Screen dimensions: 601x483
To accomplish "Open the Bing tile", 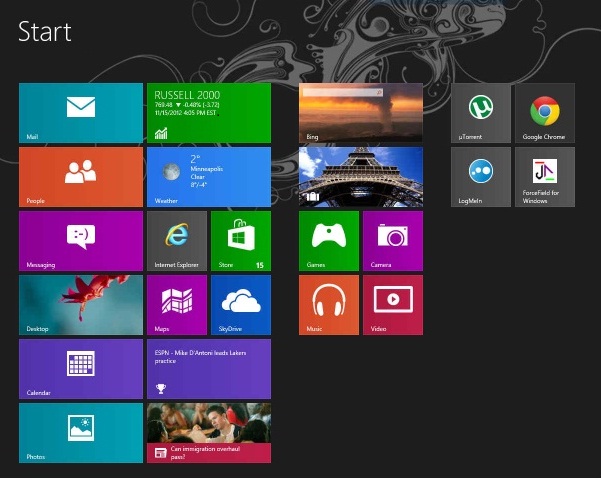I will (361, 113).
